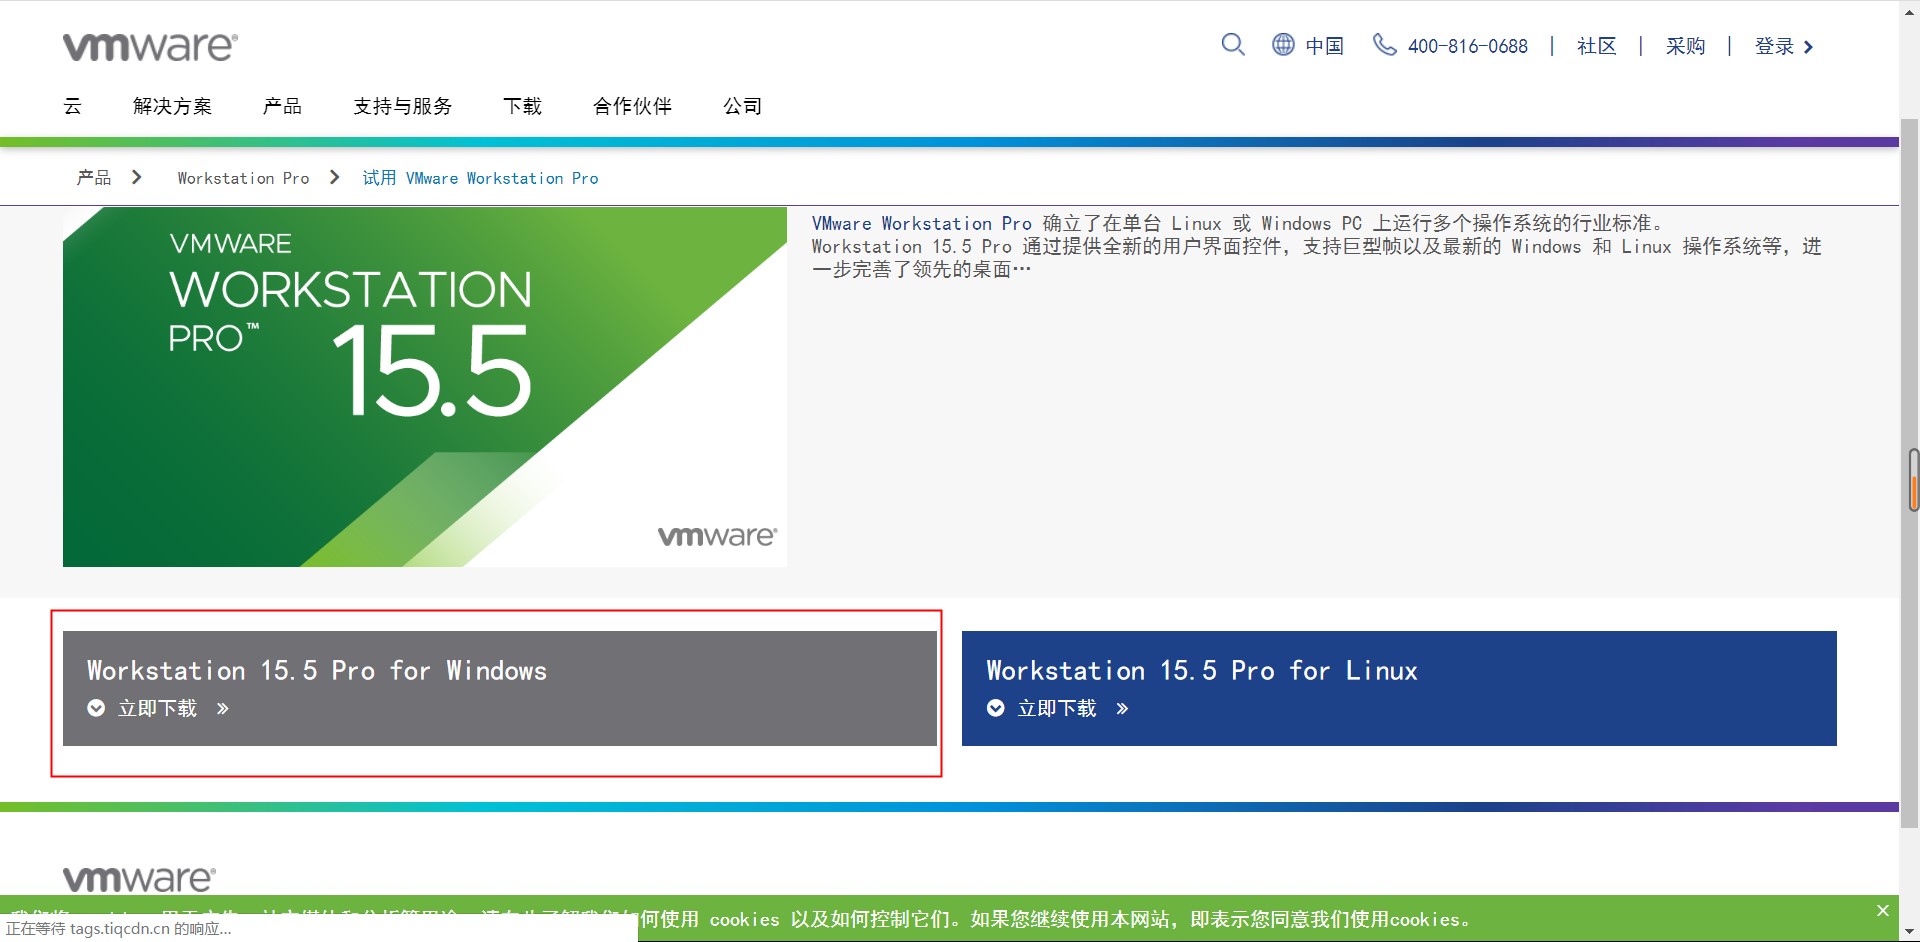Open the 下载 navigation menu
1920x942 pixels.
522,106
